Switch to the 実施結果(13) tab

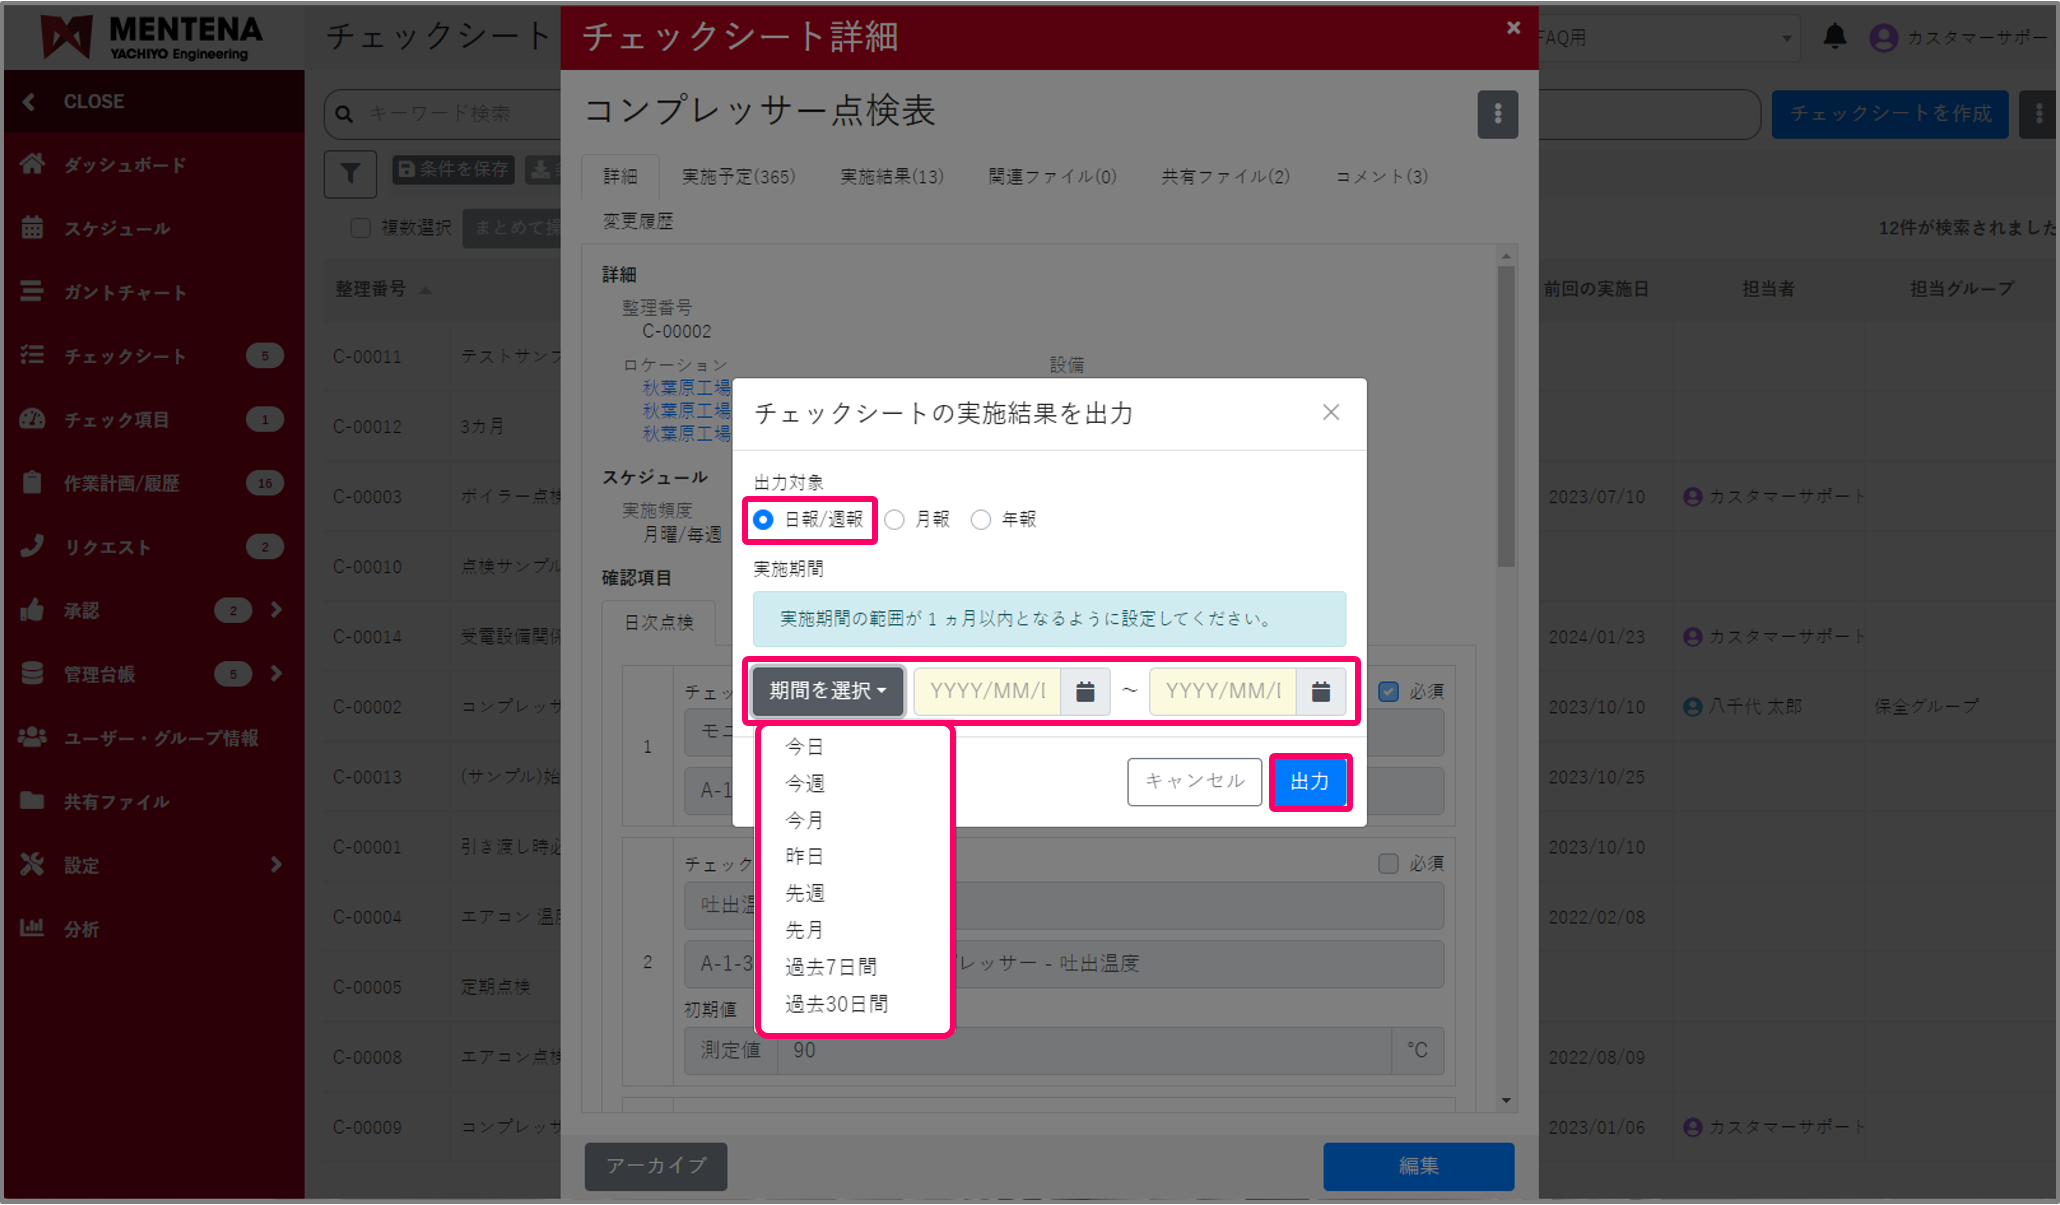tap(891, 176)
